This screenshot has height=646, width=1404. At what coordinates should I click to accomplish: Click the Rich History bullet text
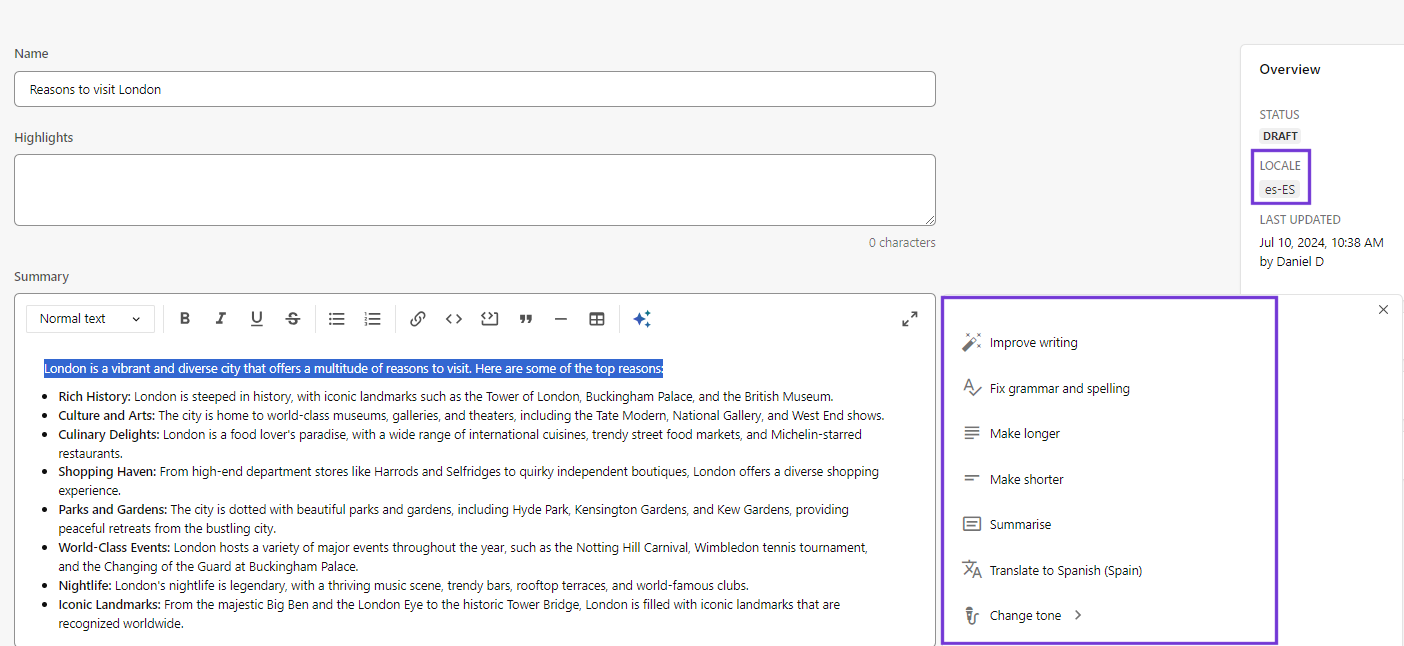click(445, 397)
